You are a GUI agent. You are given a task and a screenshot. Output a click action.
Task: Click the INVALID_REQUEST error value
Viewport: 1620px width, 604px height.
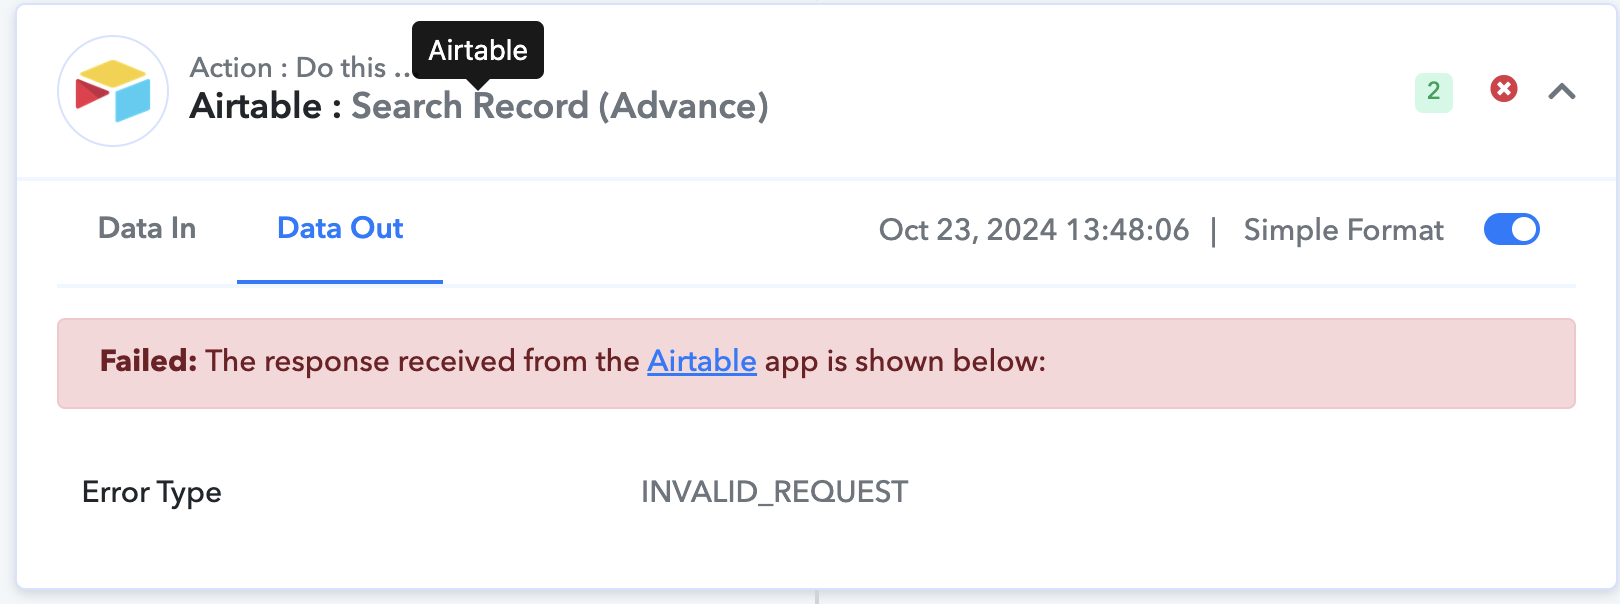[x=774, y=492]
